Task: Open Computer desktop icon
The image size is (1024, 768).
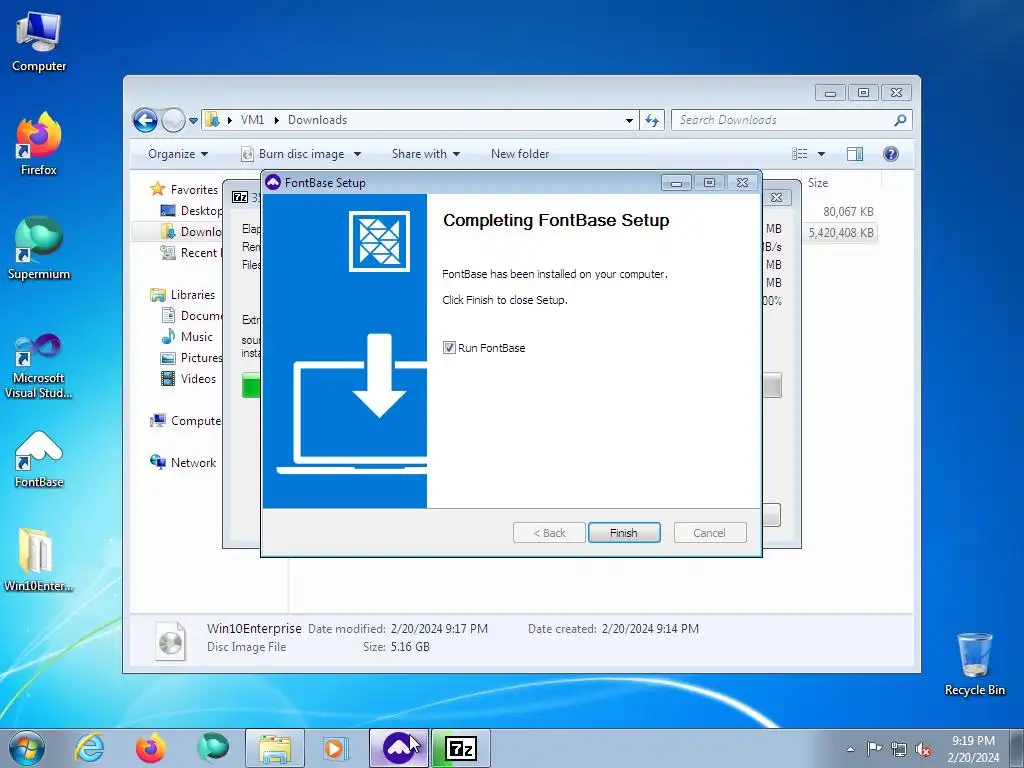Action: coord(39,42)
